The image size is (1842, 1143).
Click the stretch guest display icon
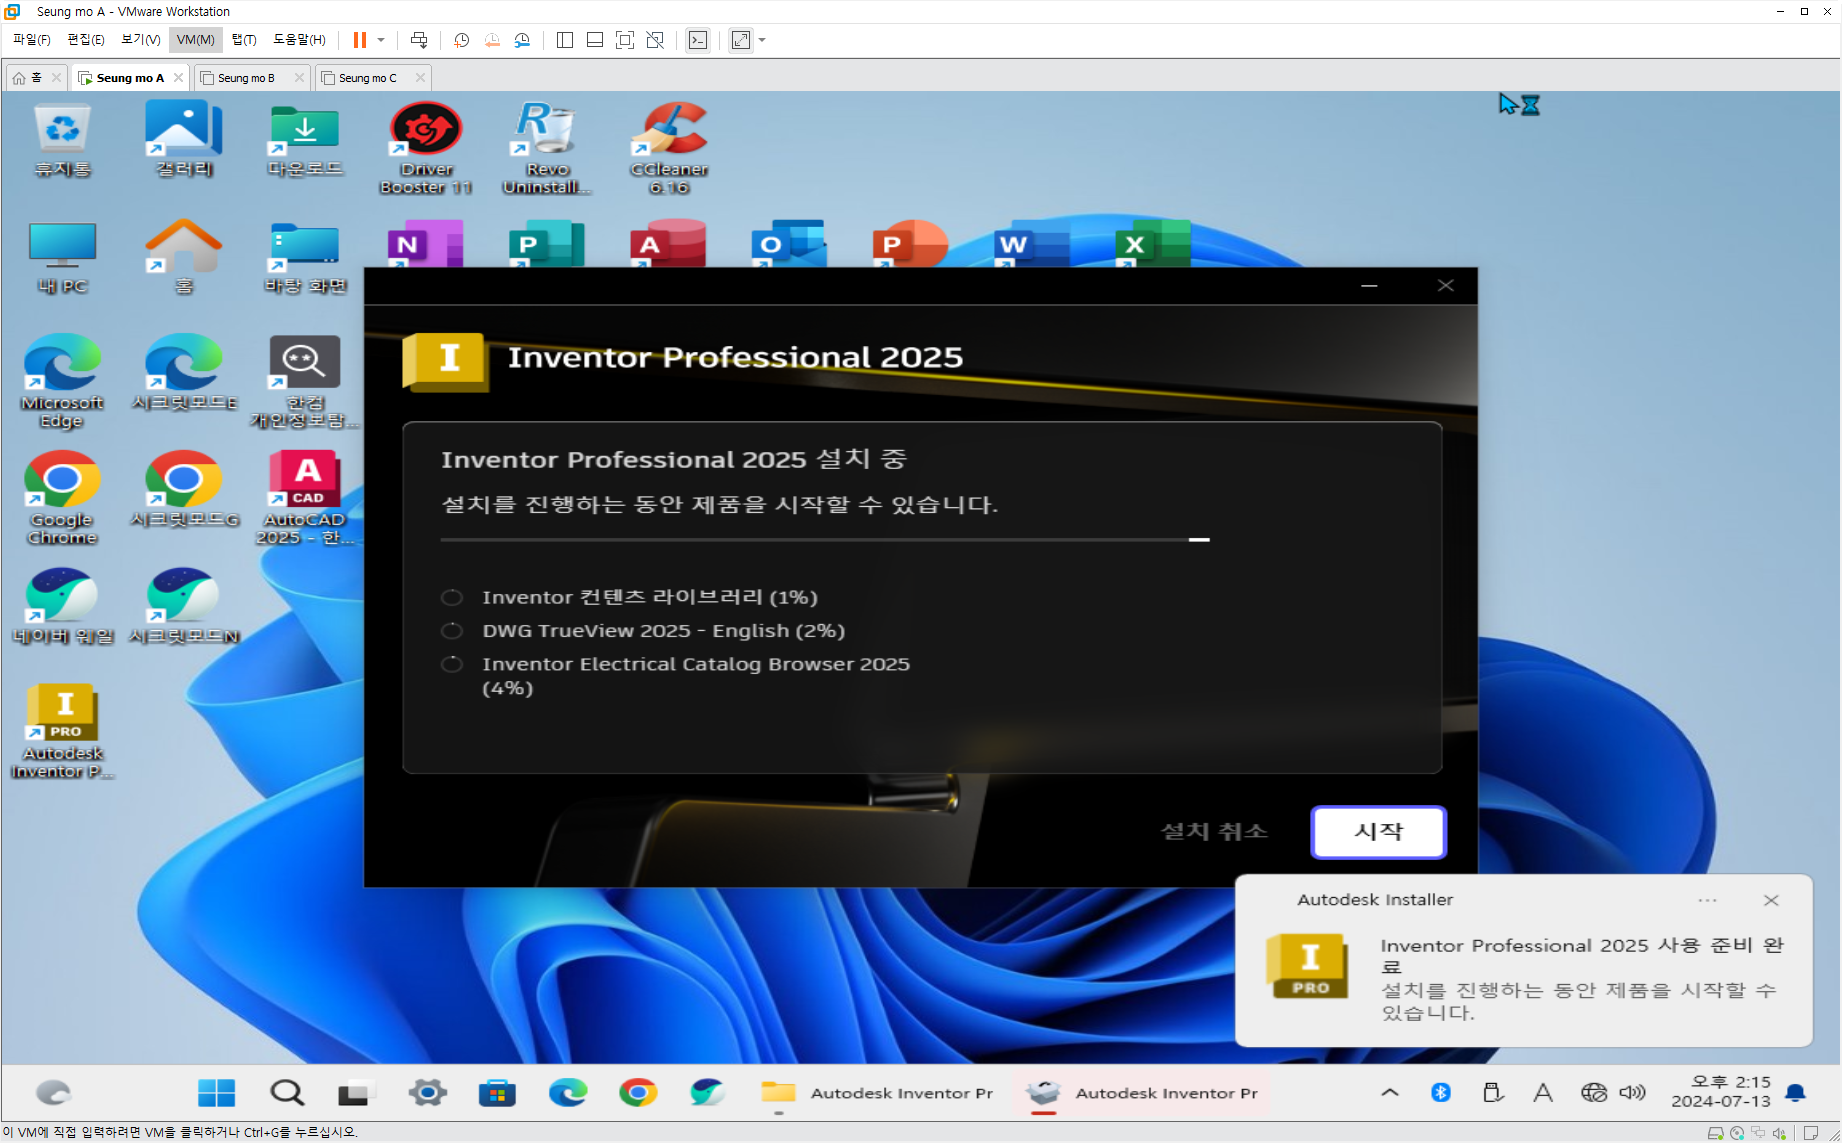[741, 40]
